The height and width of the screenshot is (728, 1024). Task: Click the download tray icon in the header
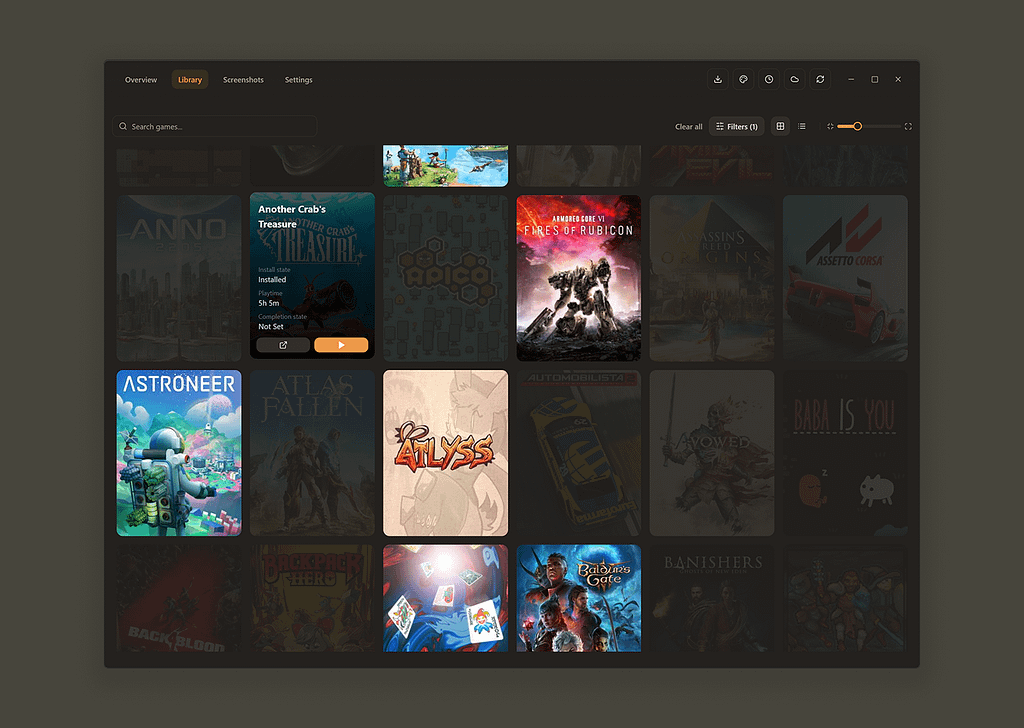point(717,80)
